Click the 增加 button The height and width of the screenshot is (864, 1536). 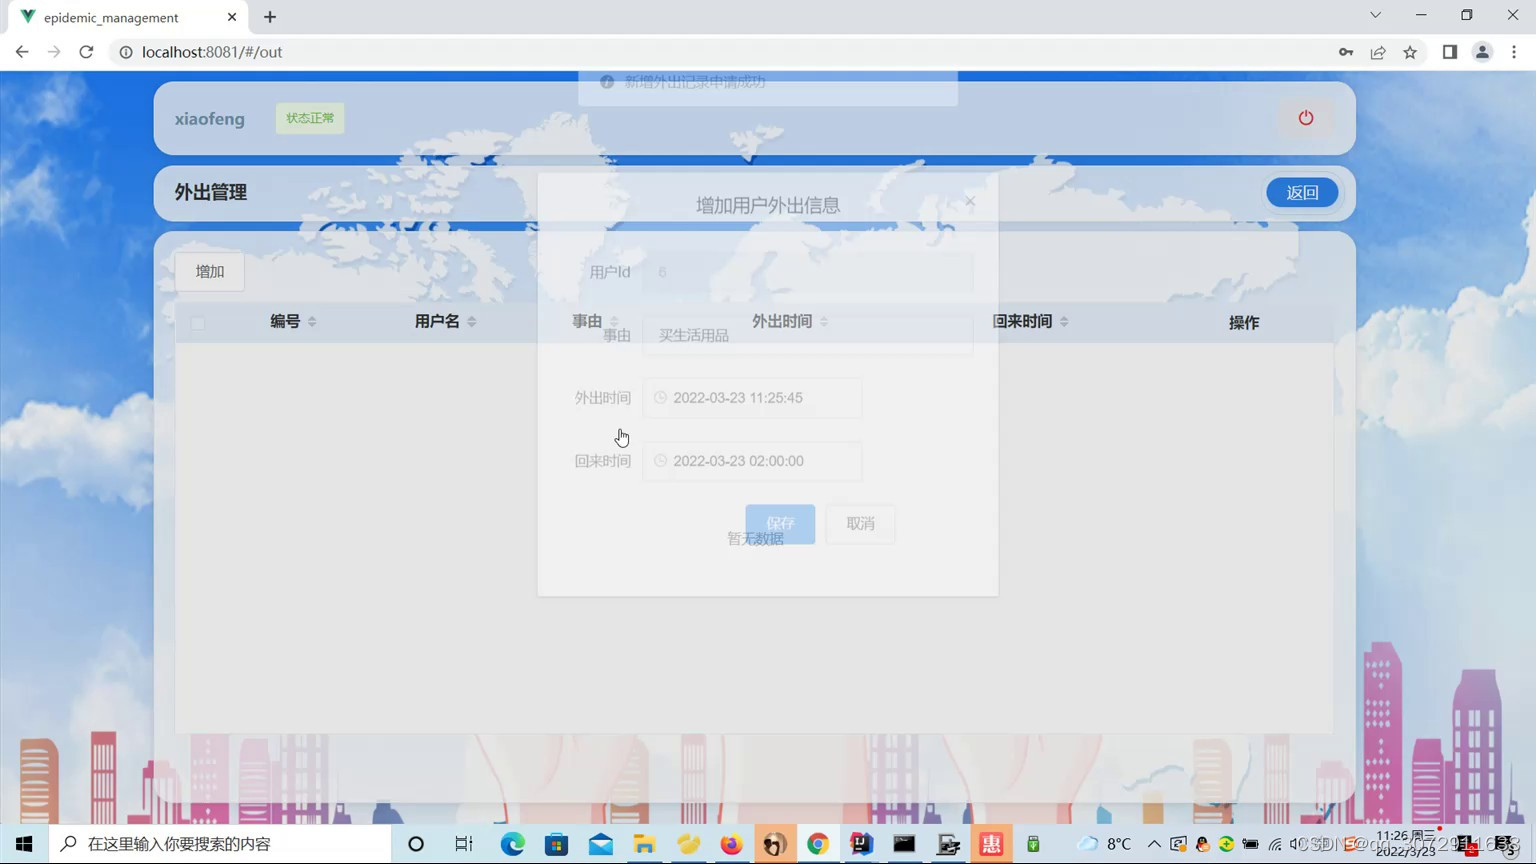tap(210, 271)
